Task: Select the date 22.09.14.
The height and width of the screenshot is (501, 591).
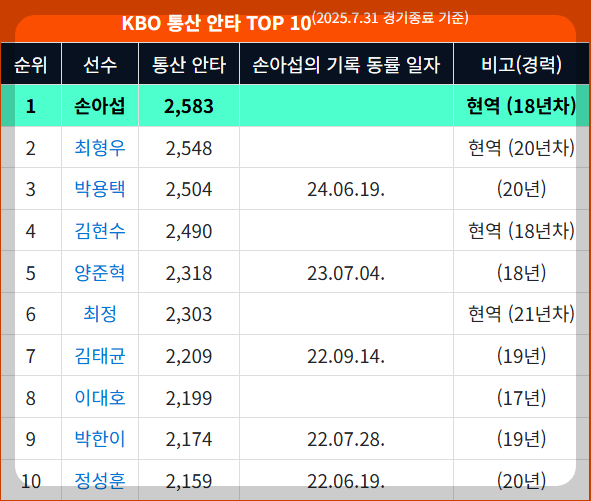Action: tap(346, 357)
